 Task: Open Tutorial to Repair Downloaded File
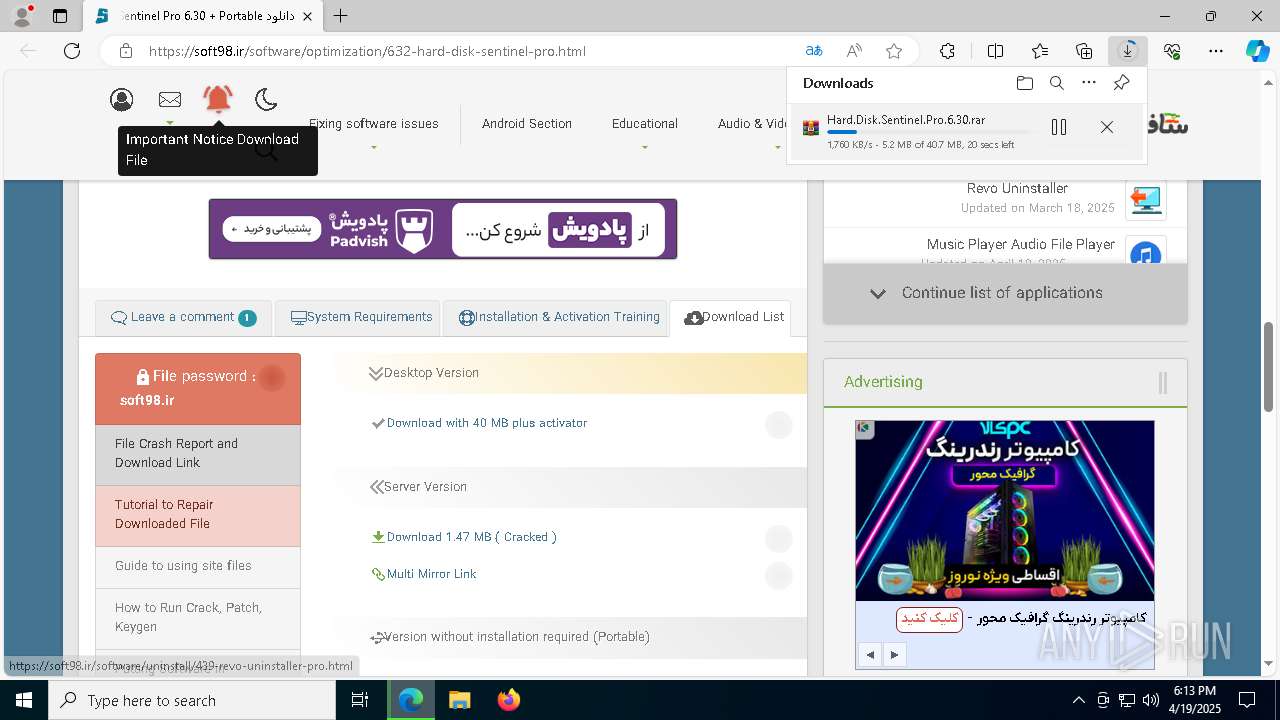pyautogui.click(x=198, y=514)
